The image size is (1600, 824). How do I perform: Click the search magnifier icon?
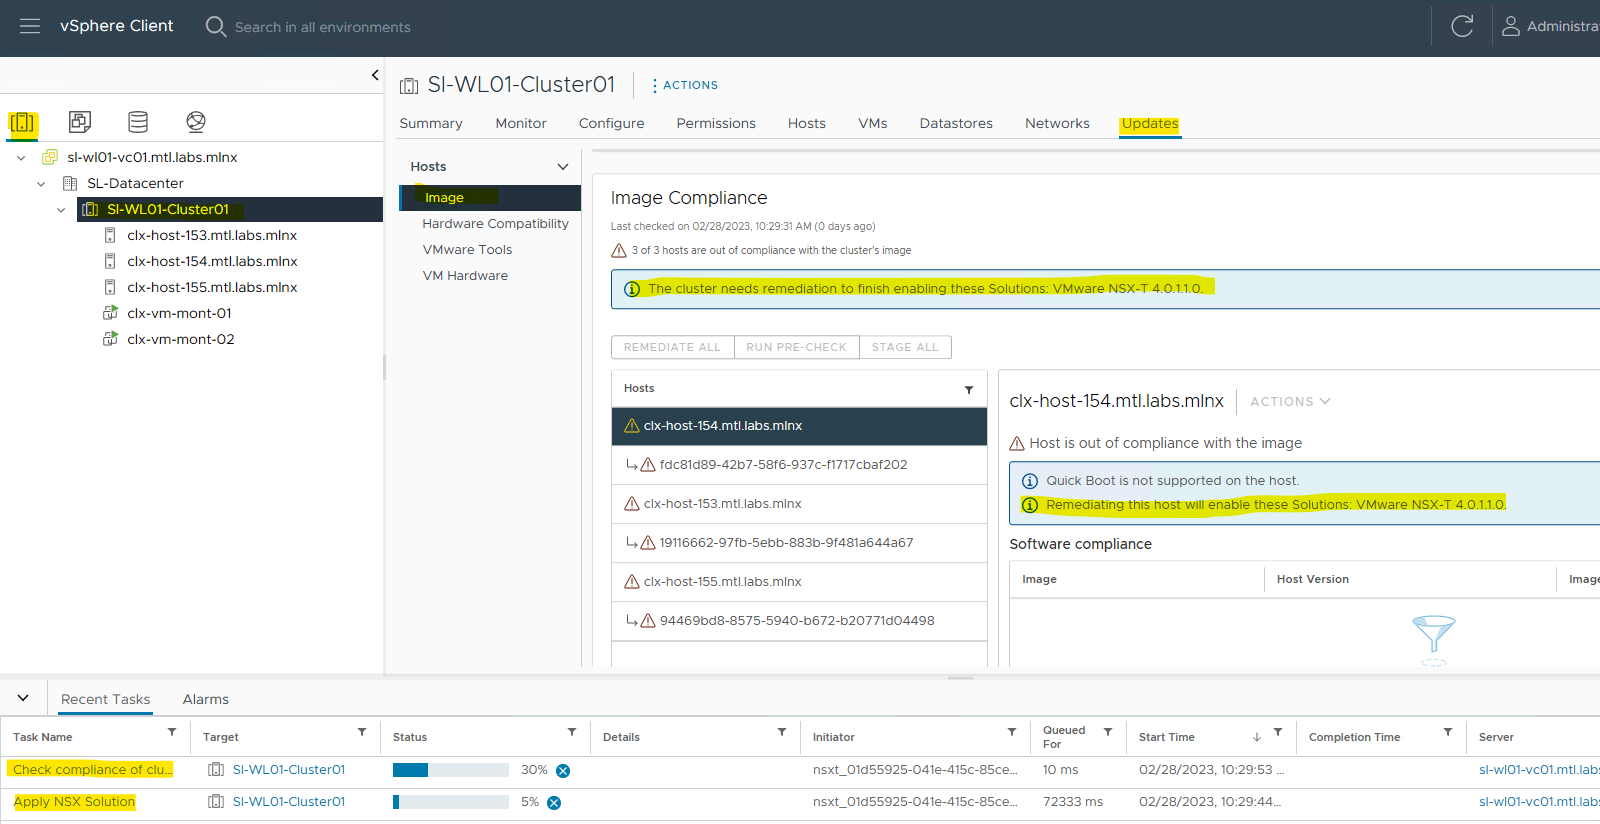216,26
